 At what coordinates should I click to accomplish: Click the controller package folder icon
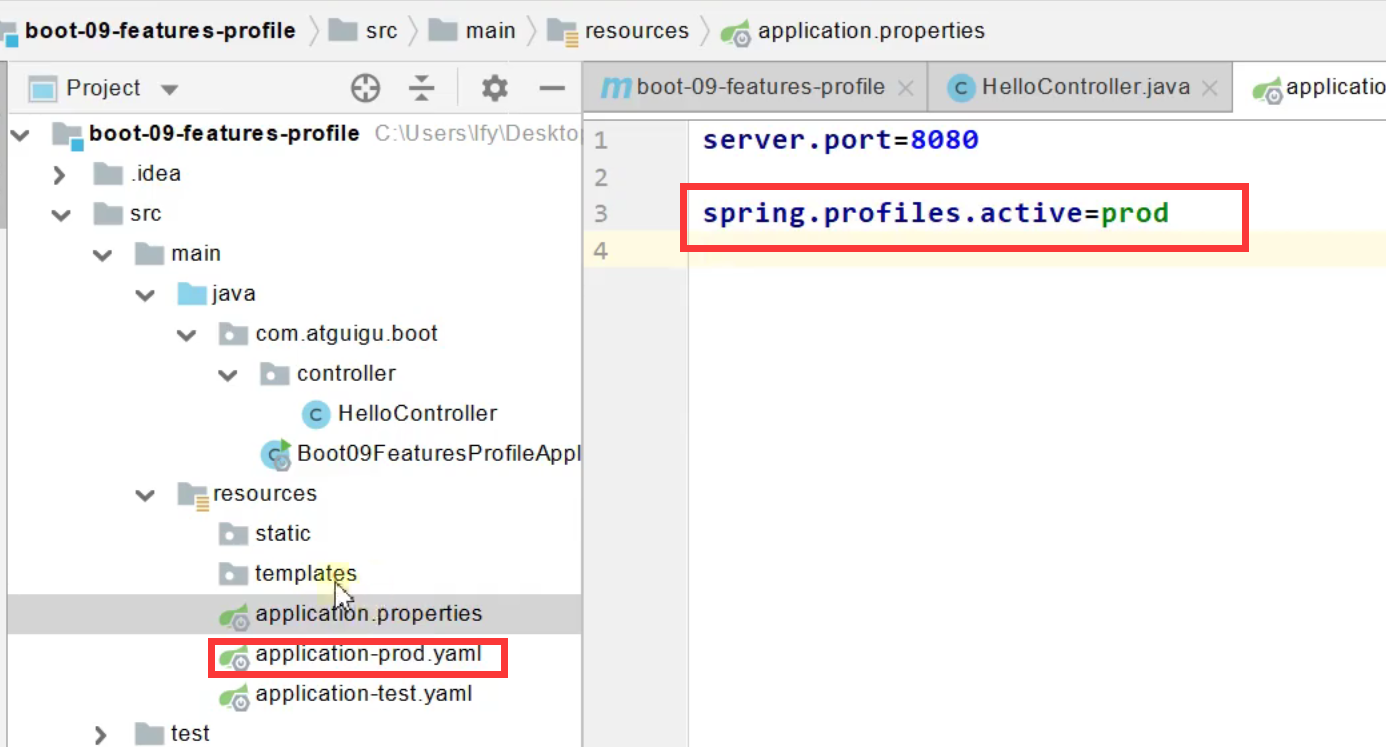[x=274, y=374]
